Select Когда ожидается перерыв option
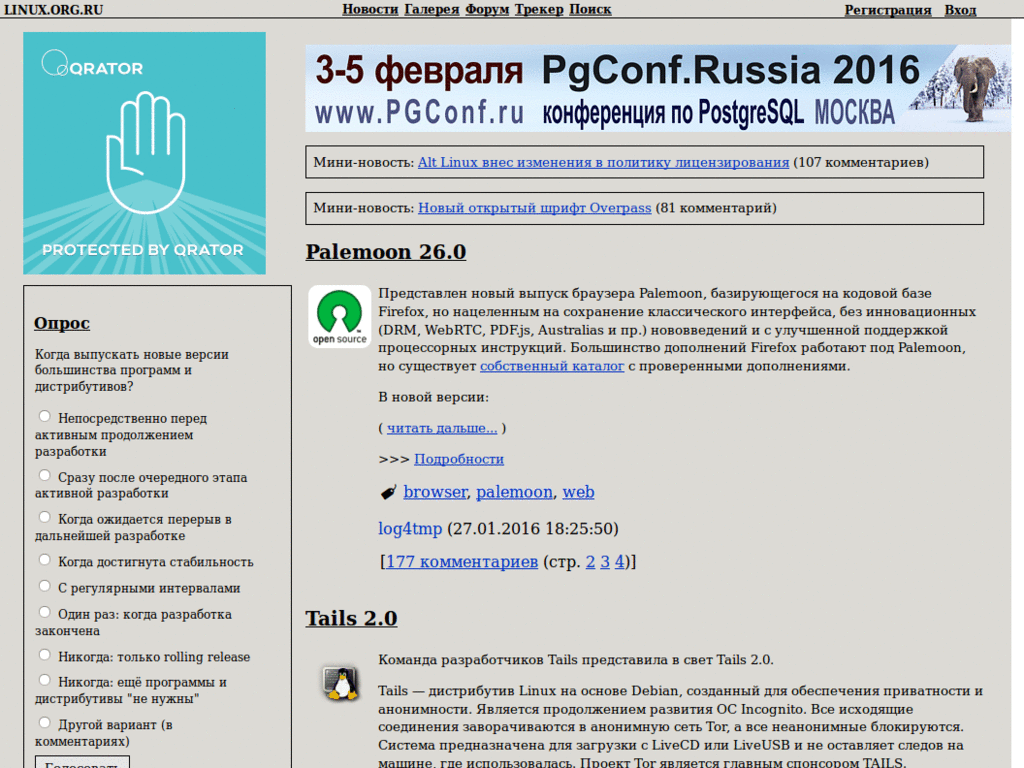 pyautogui.click(x=44, y=517)
